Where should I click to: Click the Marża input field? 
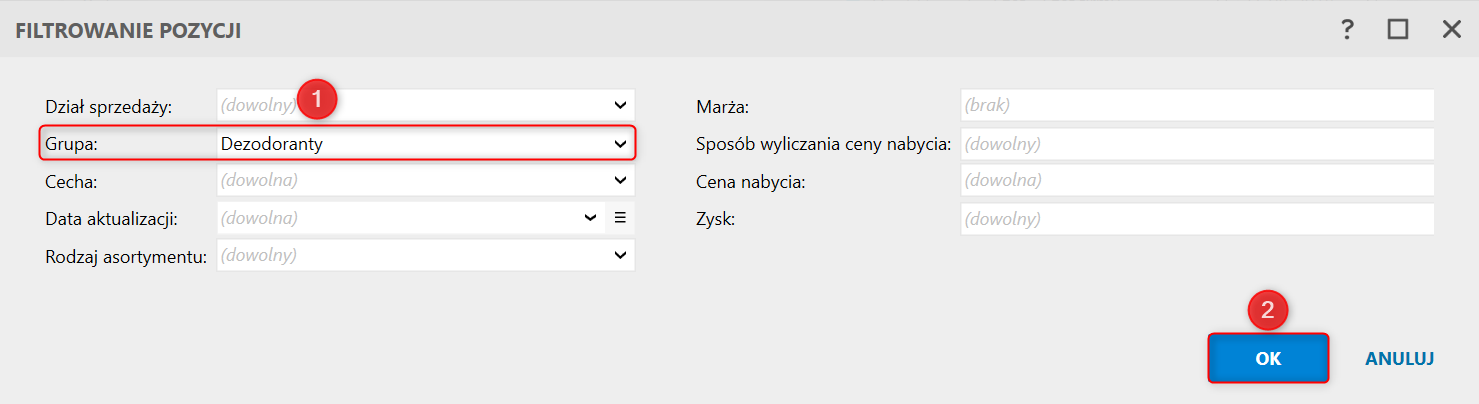1197,104
